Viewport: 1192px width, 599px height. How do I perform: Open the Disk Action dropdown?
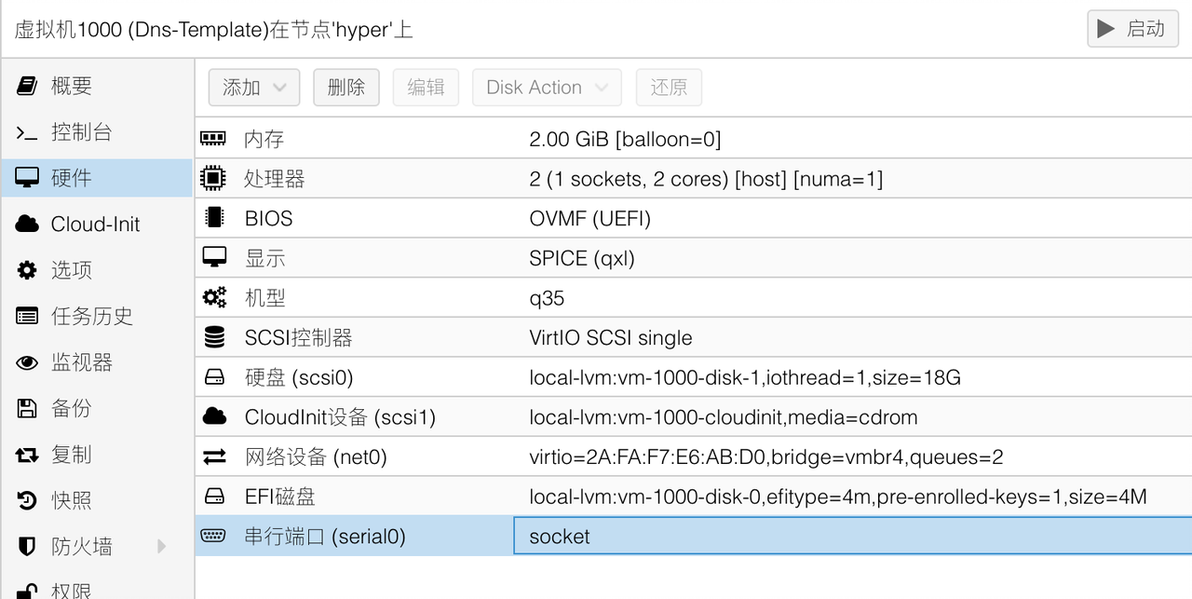(547, 87)
